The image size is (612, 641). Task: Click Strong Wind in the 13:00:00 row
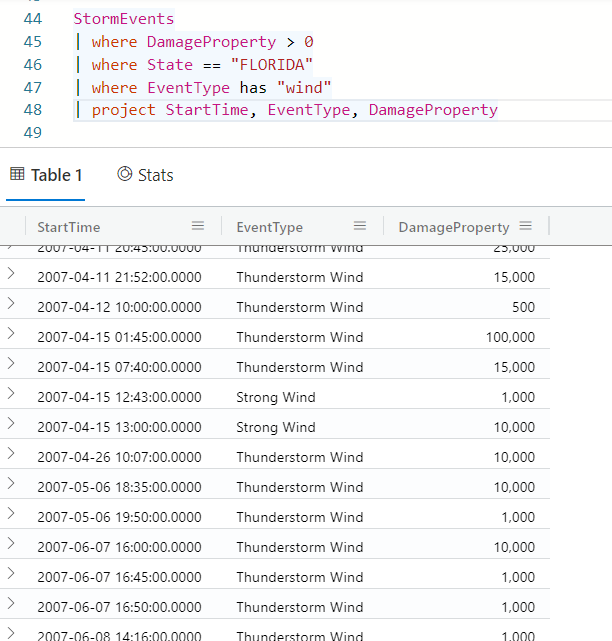coord(276,427)
